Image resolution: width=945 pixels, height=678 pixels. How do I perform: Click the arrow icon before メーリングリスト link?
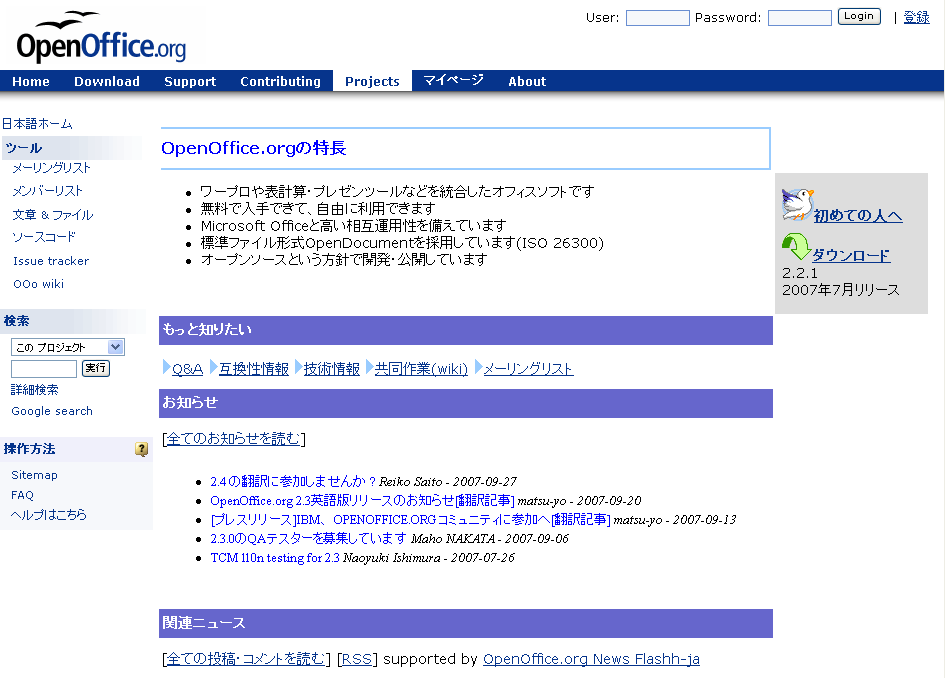click(x=479, y=367)
